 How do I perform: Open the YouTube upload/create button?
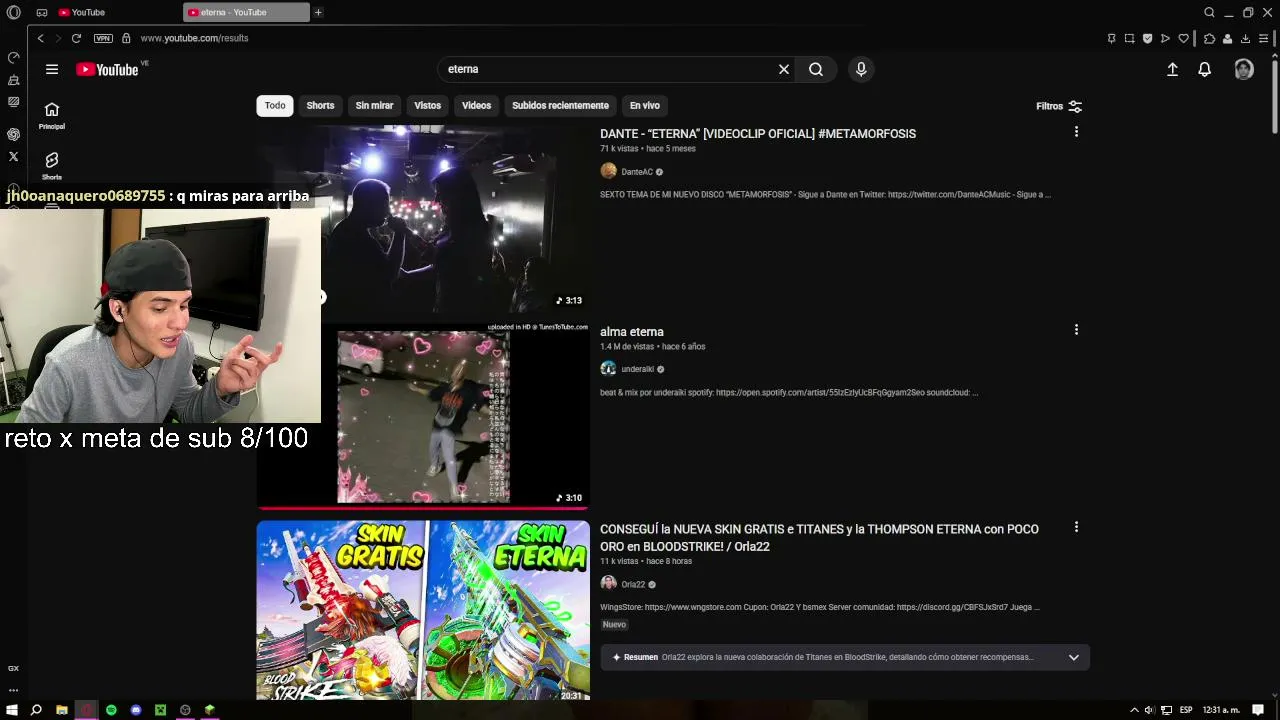click(x=1173, y=69)
